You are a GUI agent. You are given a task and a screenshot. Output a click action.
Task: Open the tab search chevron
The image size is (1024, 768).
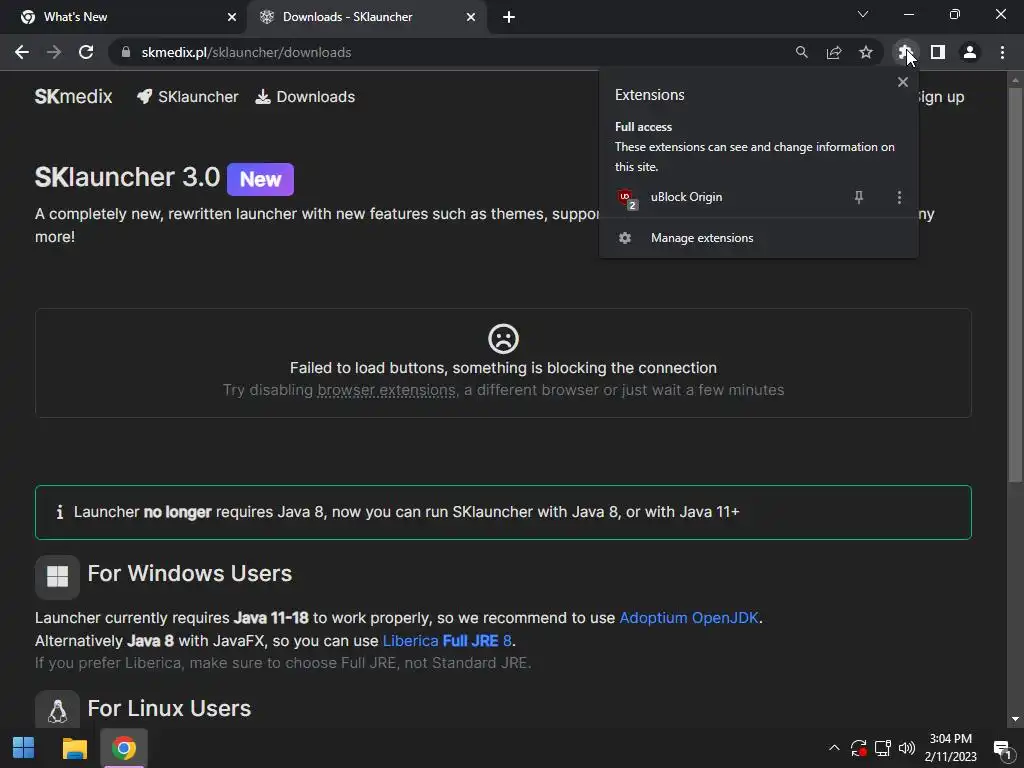tap(863, 14)
